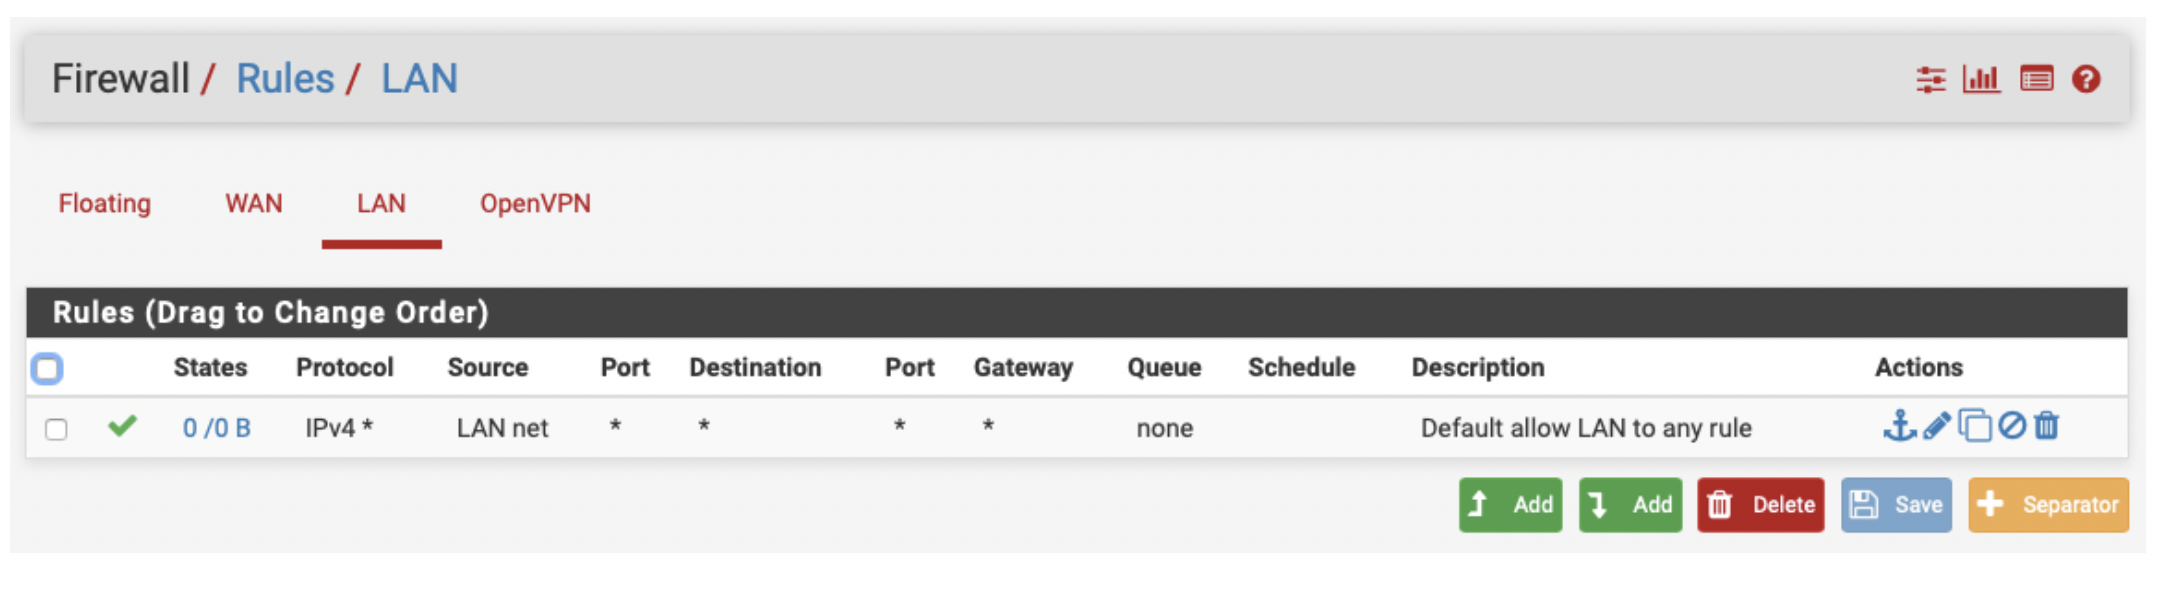
Task: Check the Default allow LAN rule checkbox
Action: point(56,429)
